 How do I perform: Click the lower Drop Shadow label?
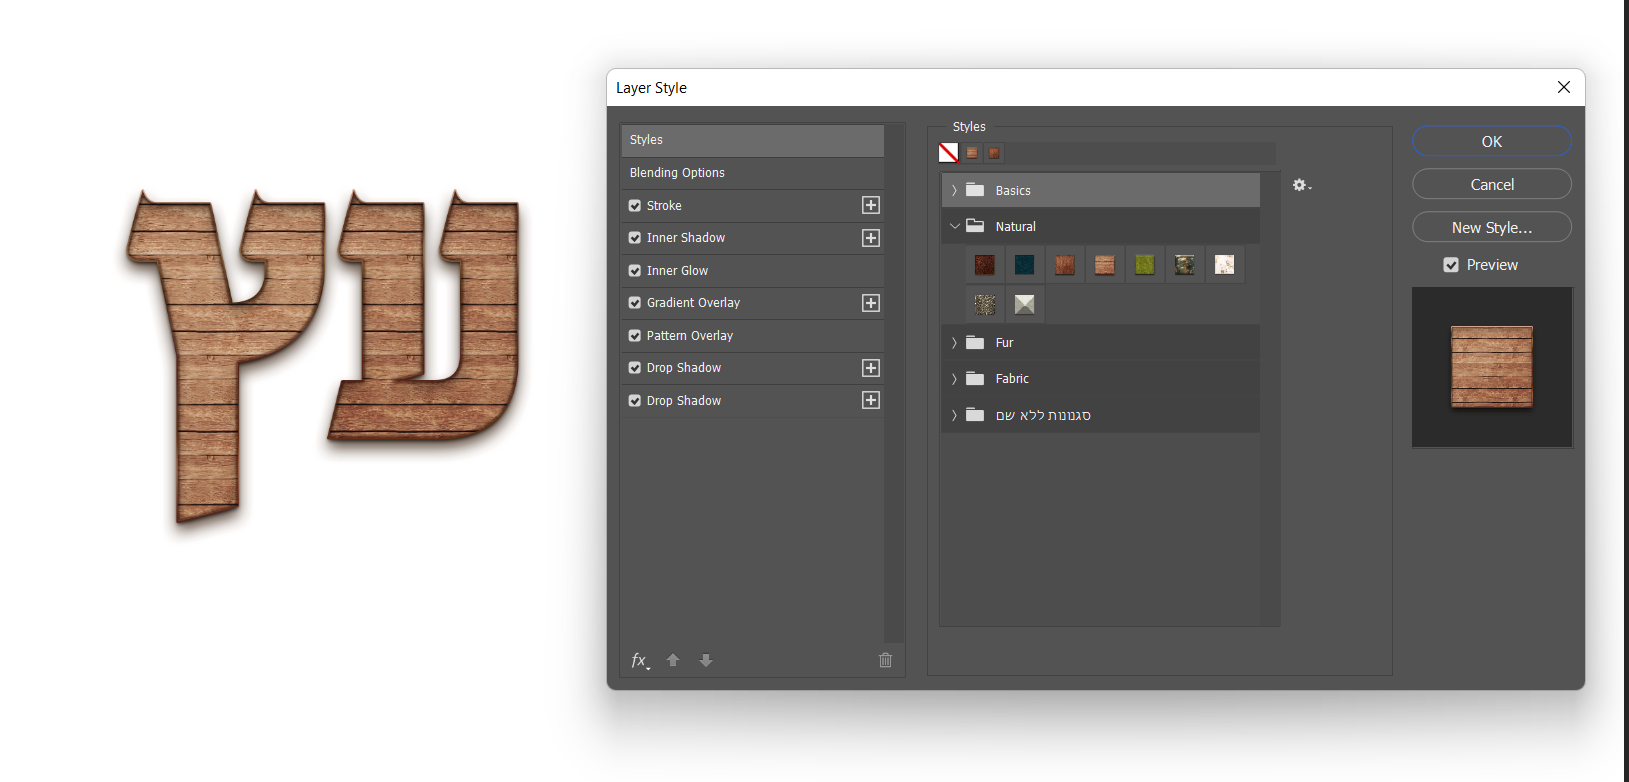coord(684,401)
